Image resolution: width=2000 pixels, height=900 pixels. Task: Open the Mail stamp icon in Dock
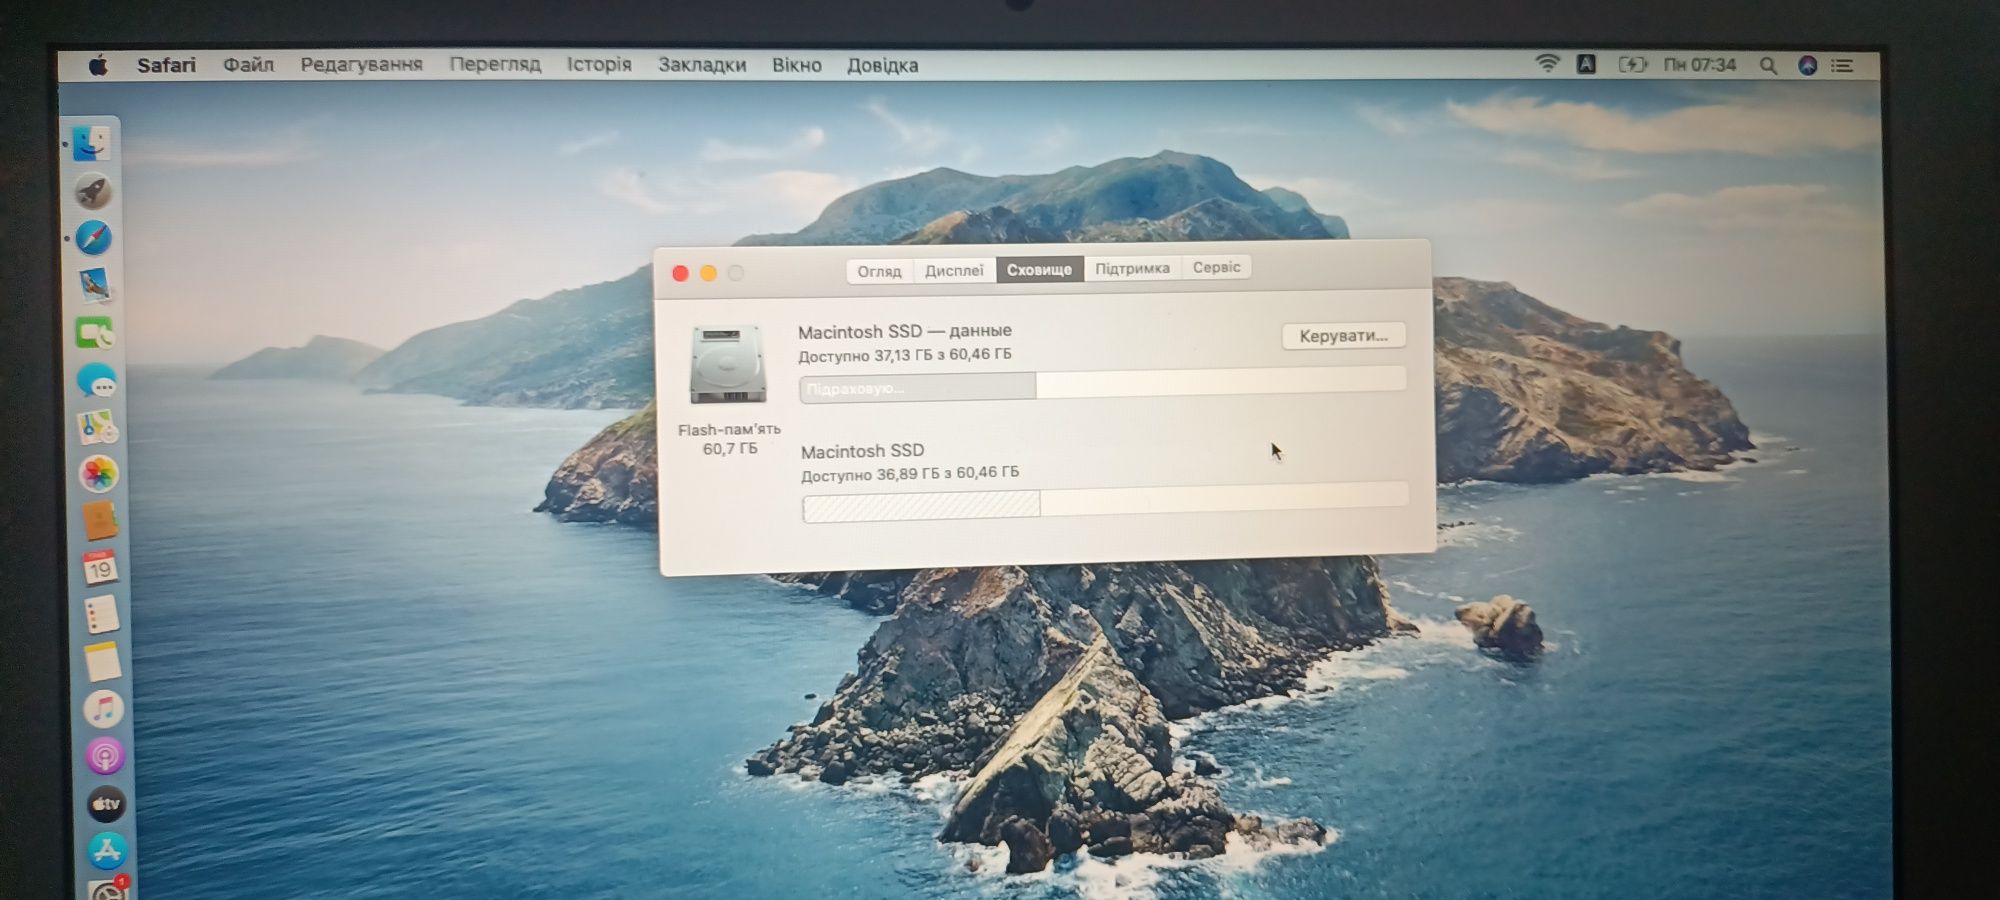pos(95,285)
